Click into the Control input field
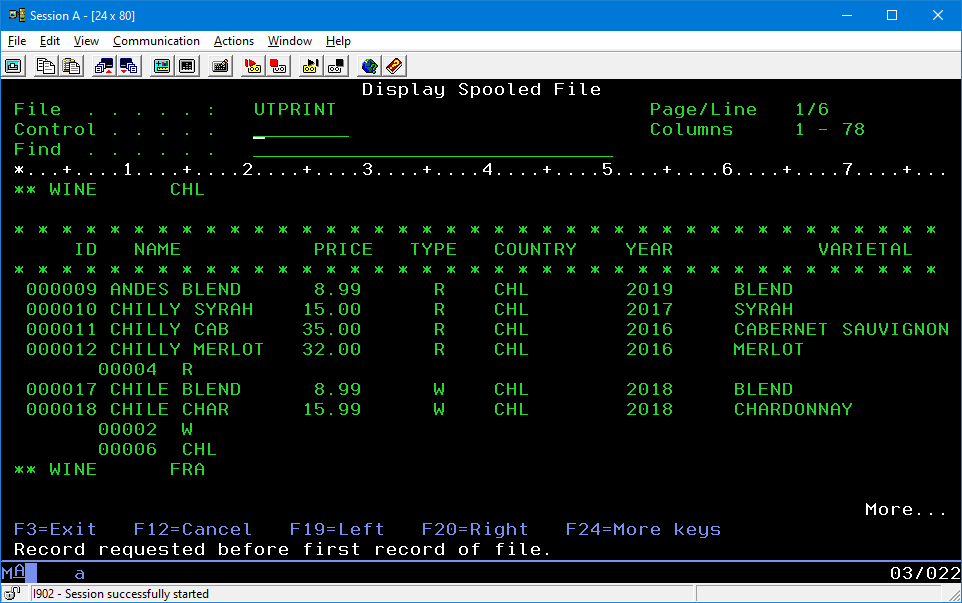 (301, 129)
